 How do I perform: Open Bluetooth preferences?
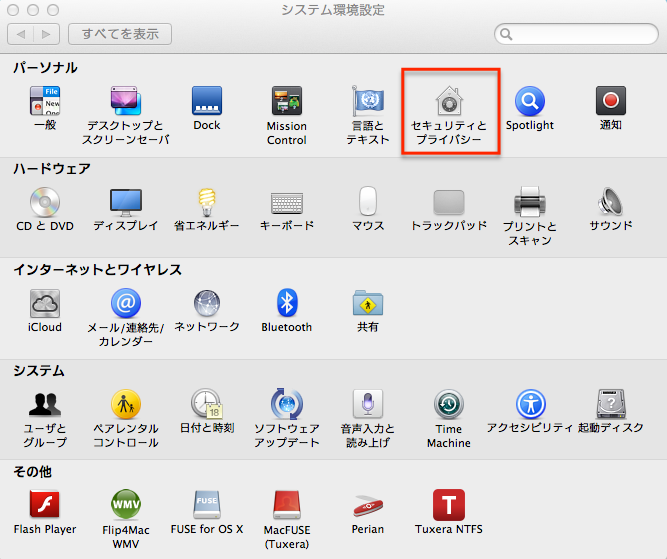(287, 303)
